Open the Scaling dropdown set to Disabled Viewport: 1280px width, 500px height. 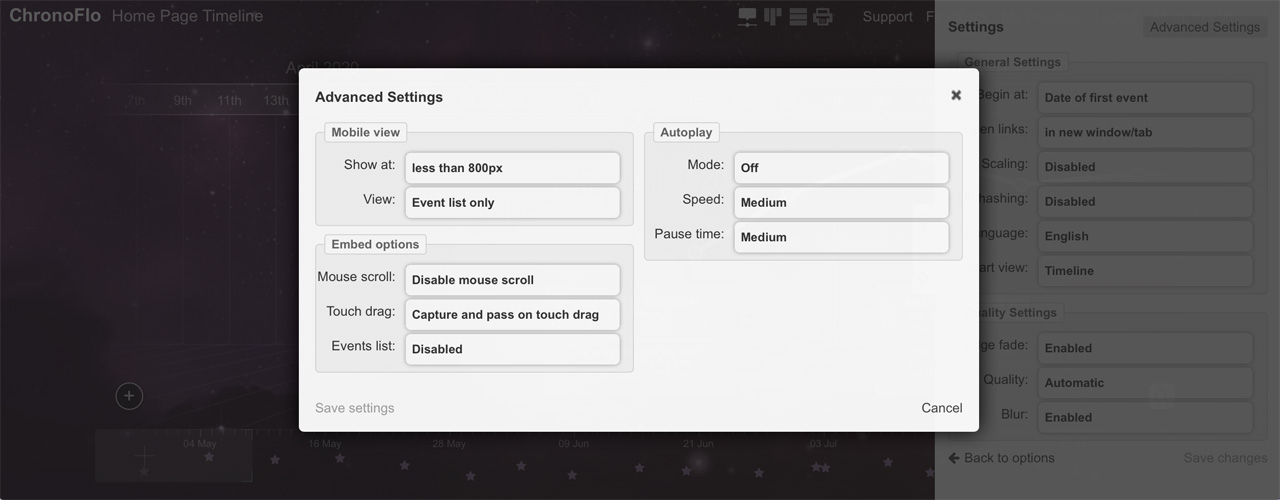coord(1145,167)
